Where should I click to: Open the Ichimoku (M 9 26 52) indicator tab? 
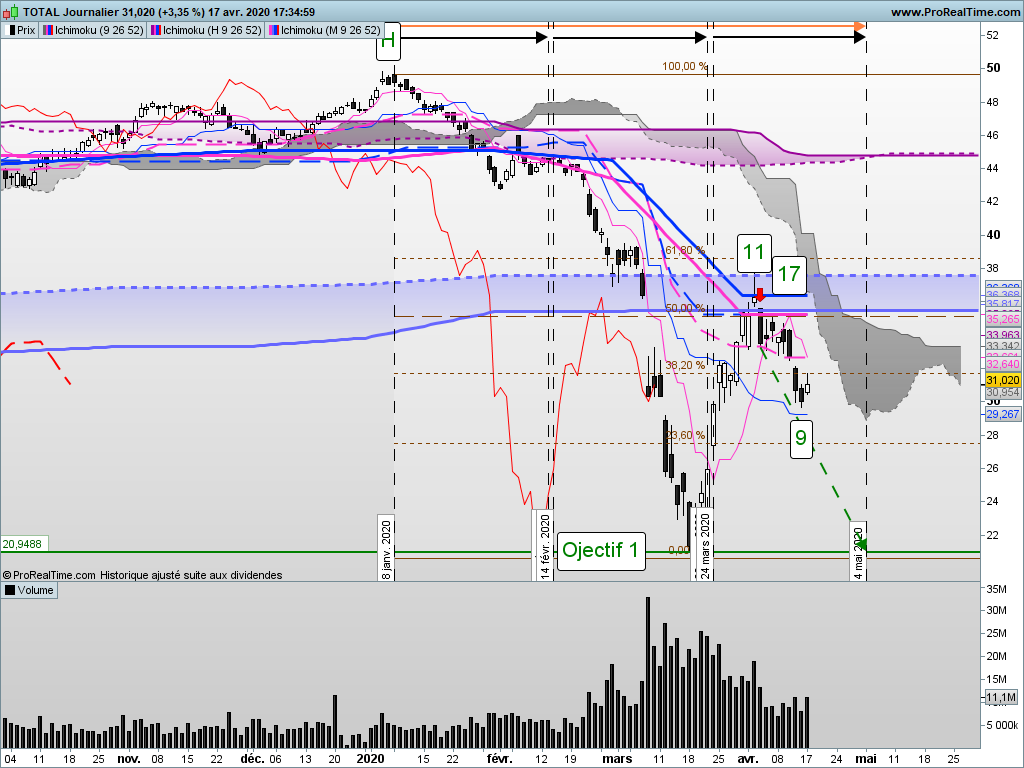coord(324,30)
